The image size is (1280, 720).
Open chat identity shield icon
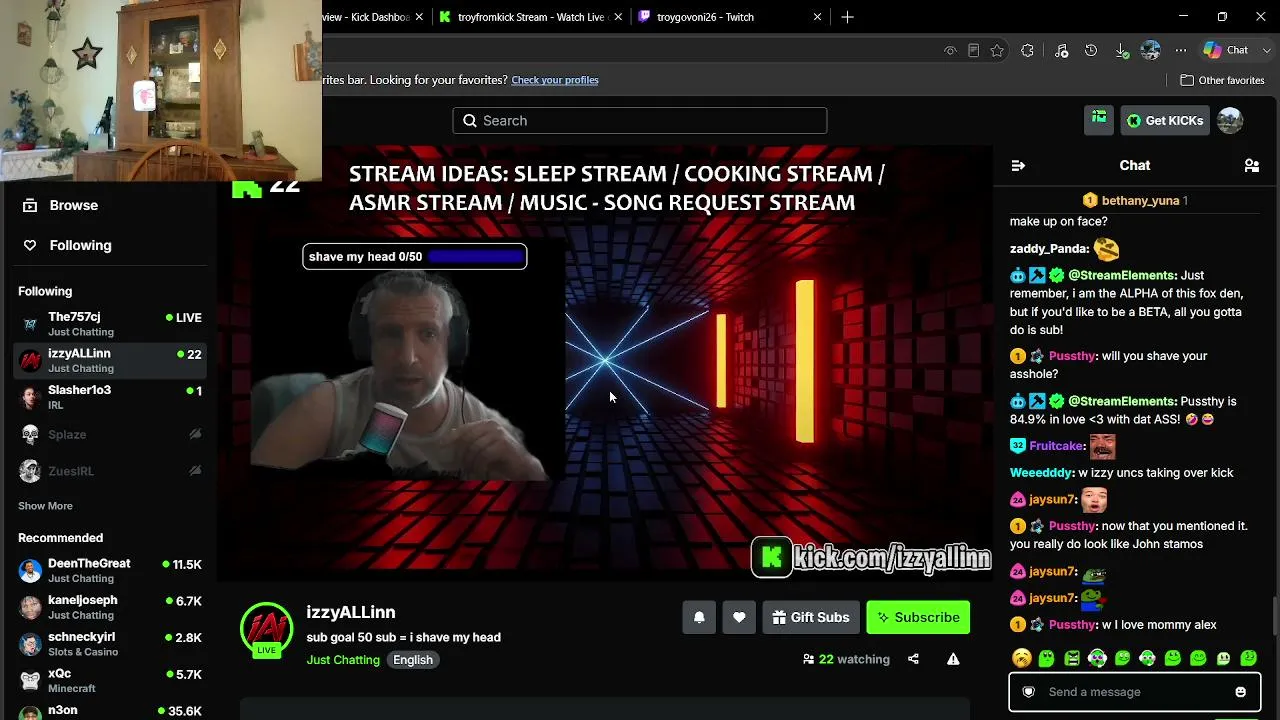pyautogui.click(x=1028, y=692)
